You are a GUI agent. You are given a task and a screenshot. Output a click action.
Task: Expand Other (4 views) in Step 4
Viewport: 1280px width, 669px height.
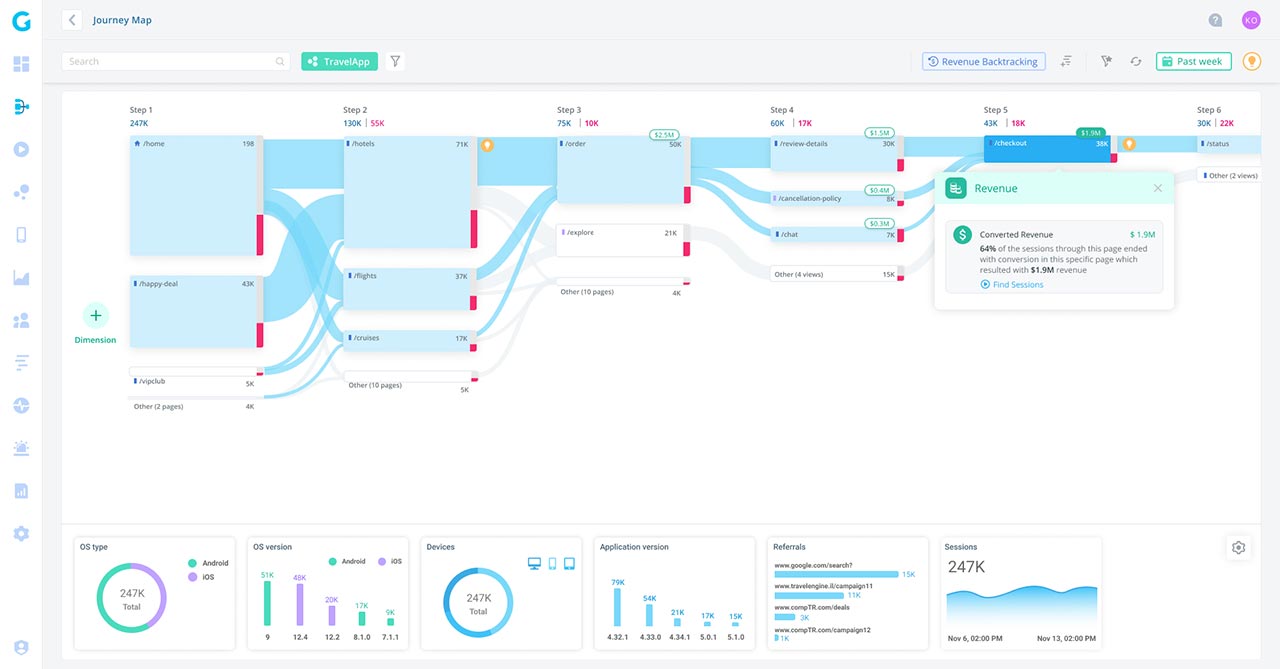pyautogui.click(x=837, y=273)
